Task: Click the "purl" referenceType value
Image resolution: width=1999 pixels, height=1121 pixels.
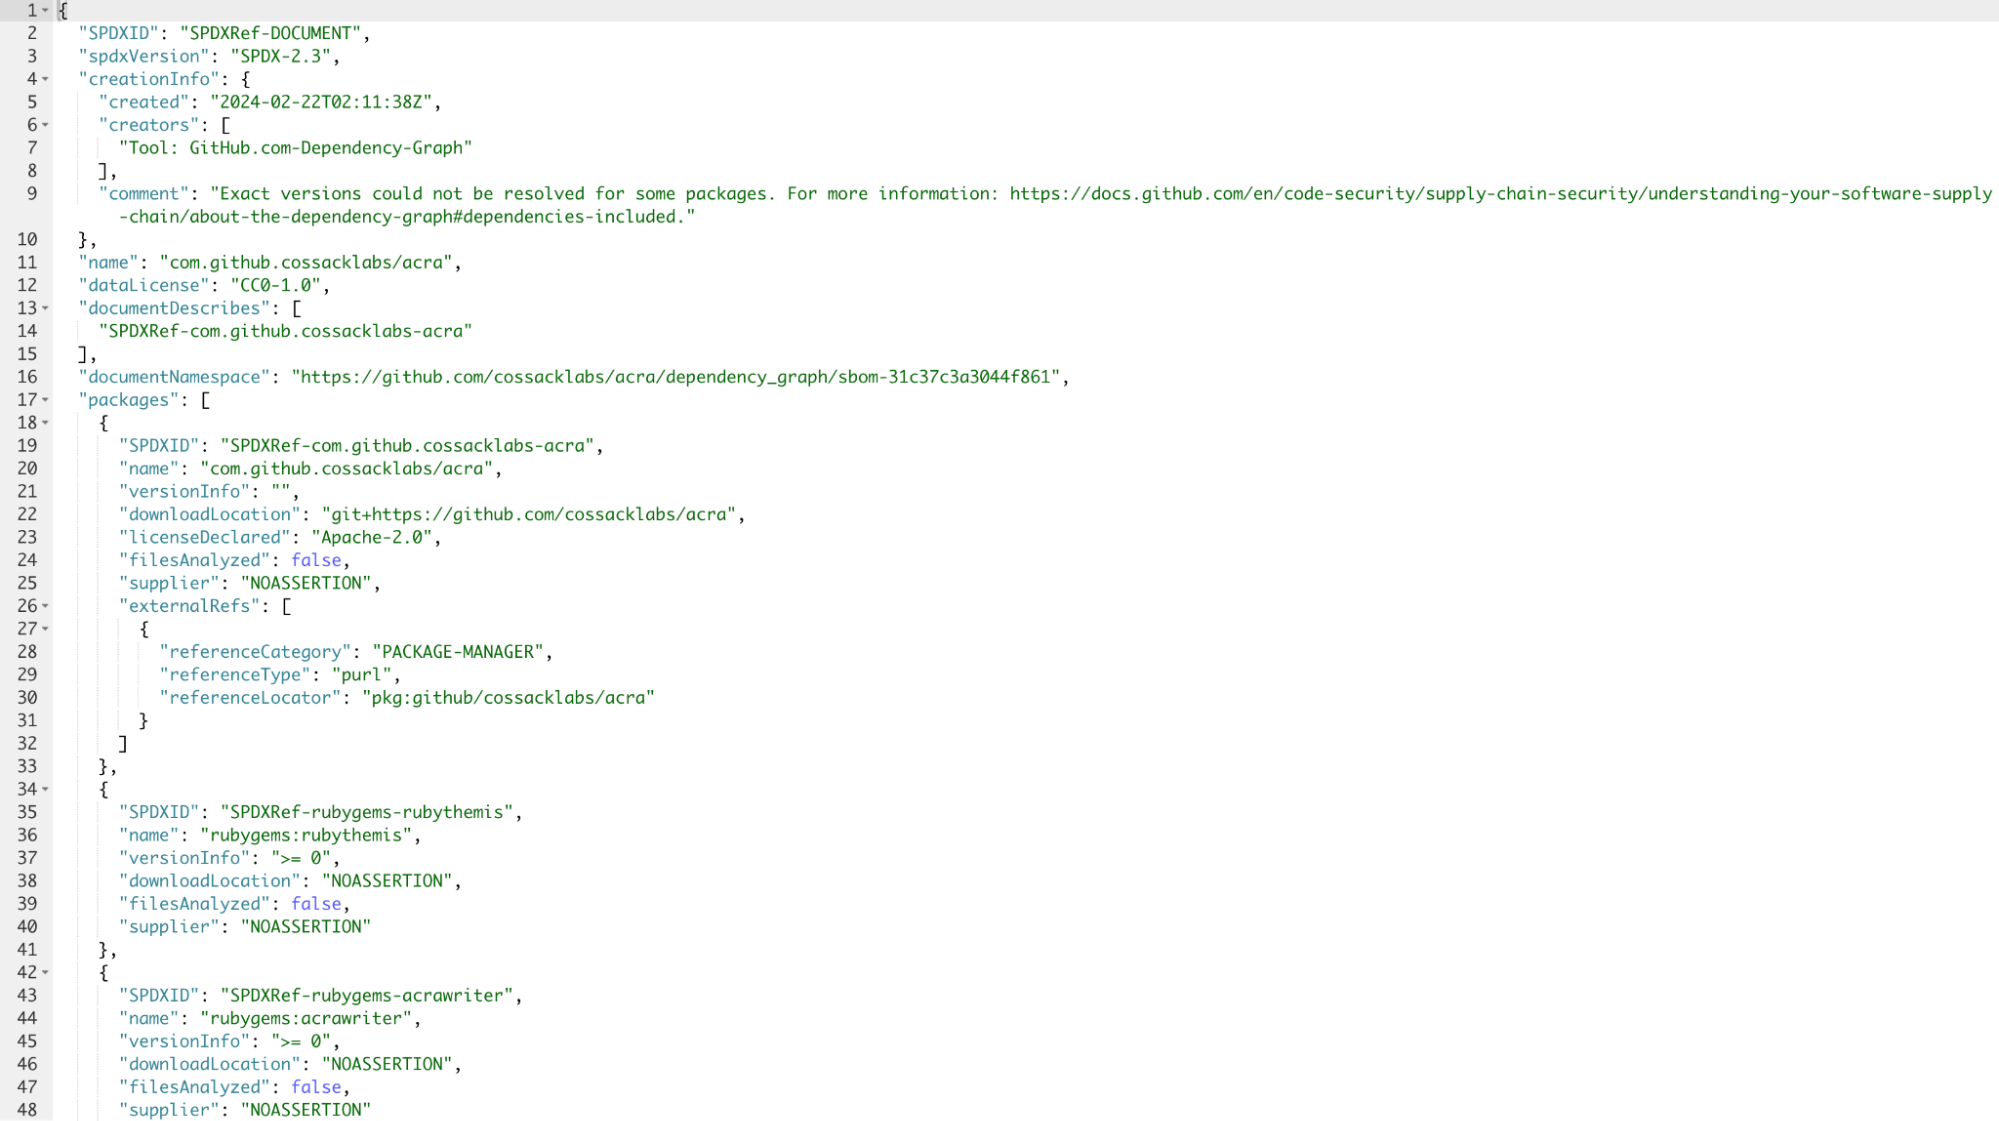Action: pyautogui.click(x=361, y=675)
